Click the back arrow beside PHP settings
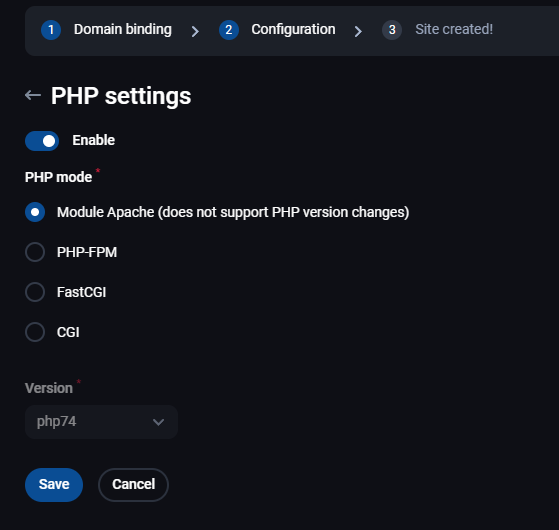Viewport: 559px width, 530px height. pyautogui.click(x=33, y=95)
